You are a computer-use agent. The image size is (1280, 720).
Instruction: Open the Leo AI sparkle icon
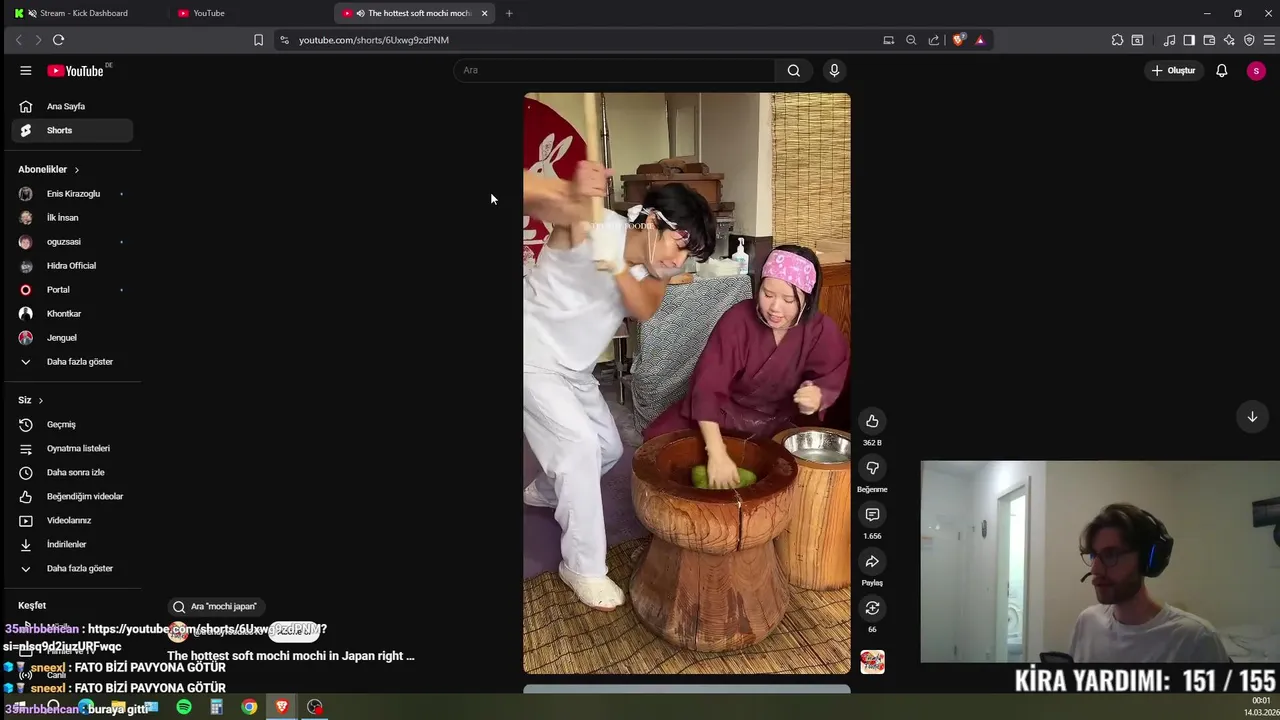tap(1229, 40)
